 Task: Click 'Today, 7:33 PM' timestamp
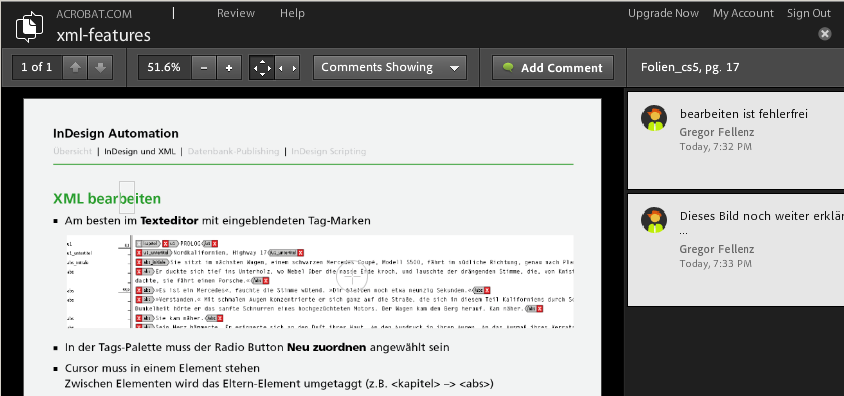click(x=715, y=264)
